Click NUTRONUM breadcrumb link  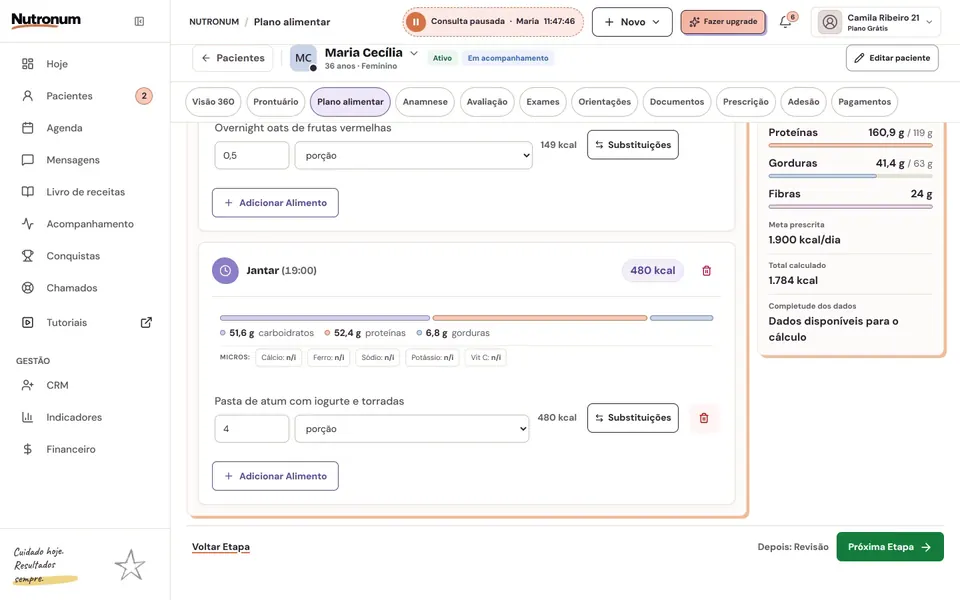[214, 22]
